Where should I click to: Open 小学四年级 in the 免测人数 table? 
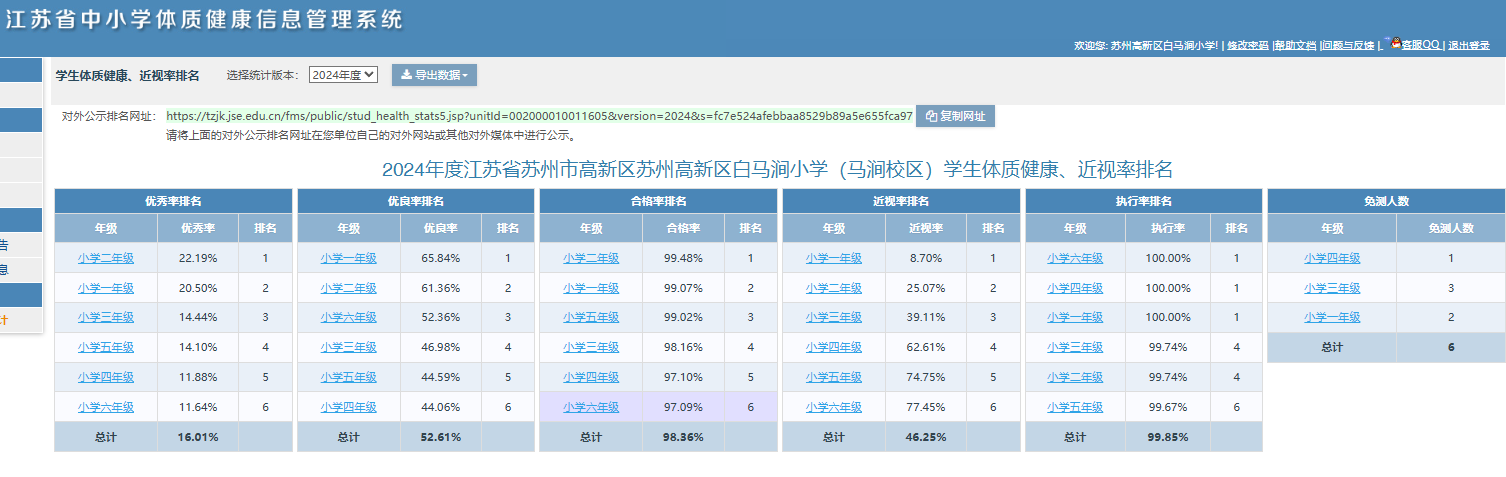click(1332, 258)
